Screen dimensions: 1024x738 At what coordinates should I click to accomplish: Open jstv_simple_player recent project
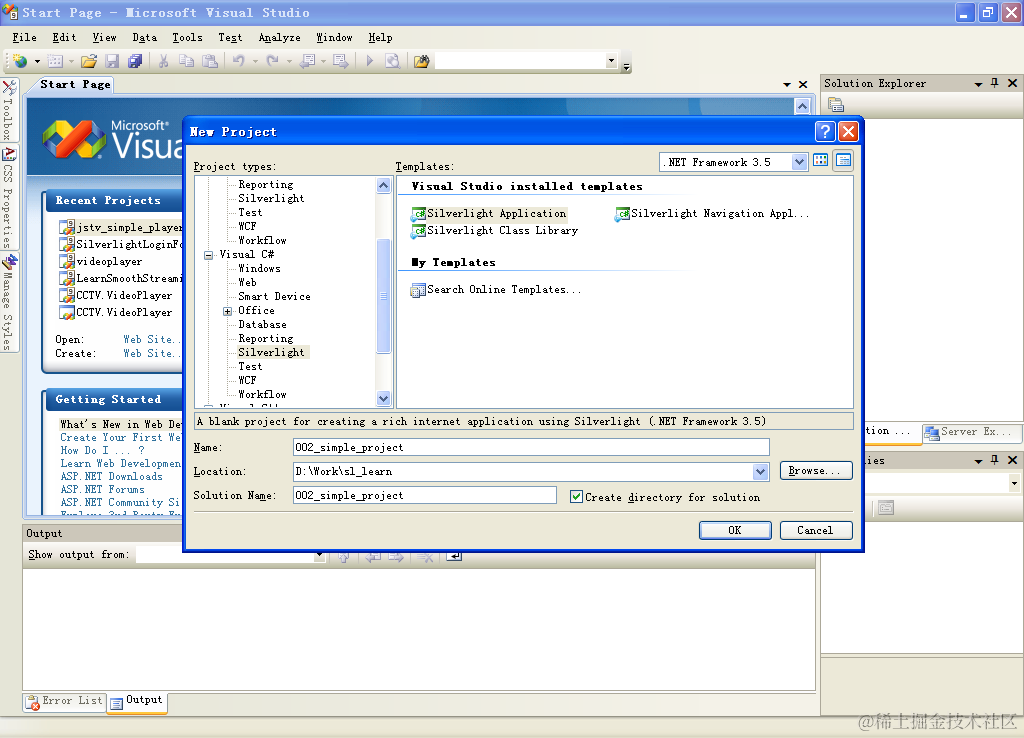[121, 227]
